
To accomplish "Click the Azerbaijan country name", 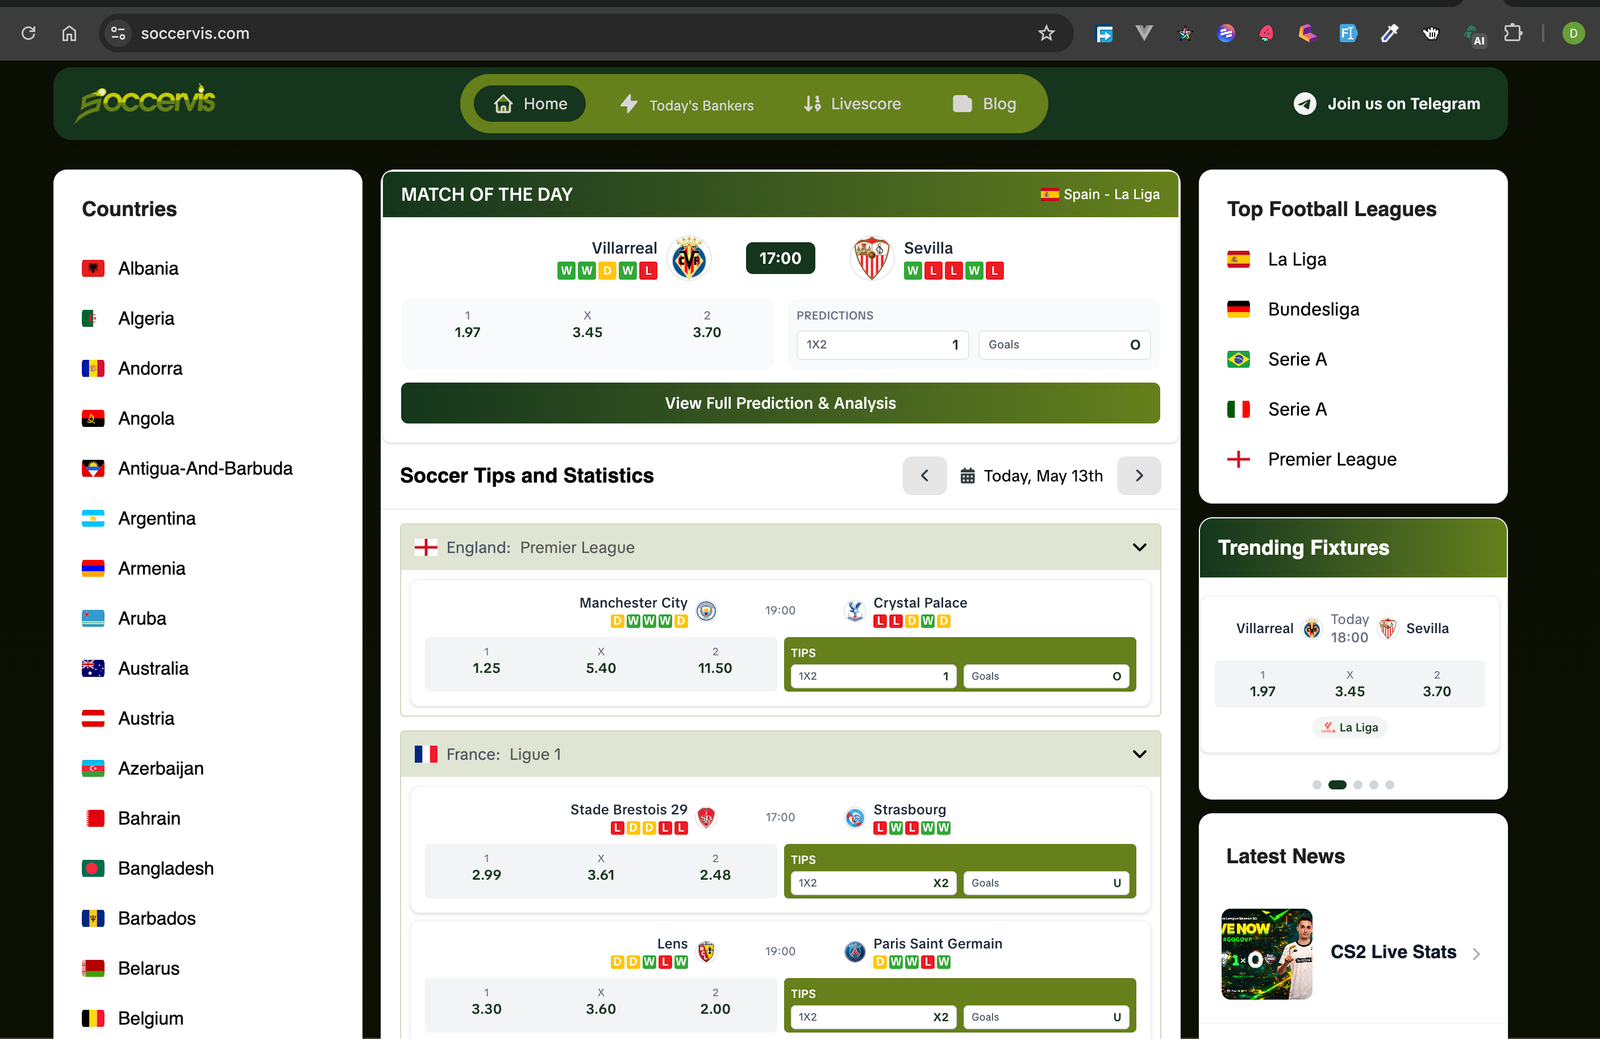I will pyautogui.click(x=161, y=768).
